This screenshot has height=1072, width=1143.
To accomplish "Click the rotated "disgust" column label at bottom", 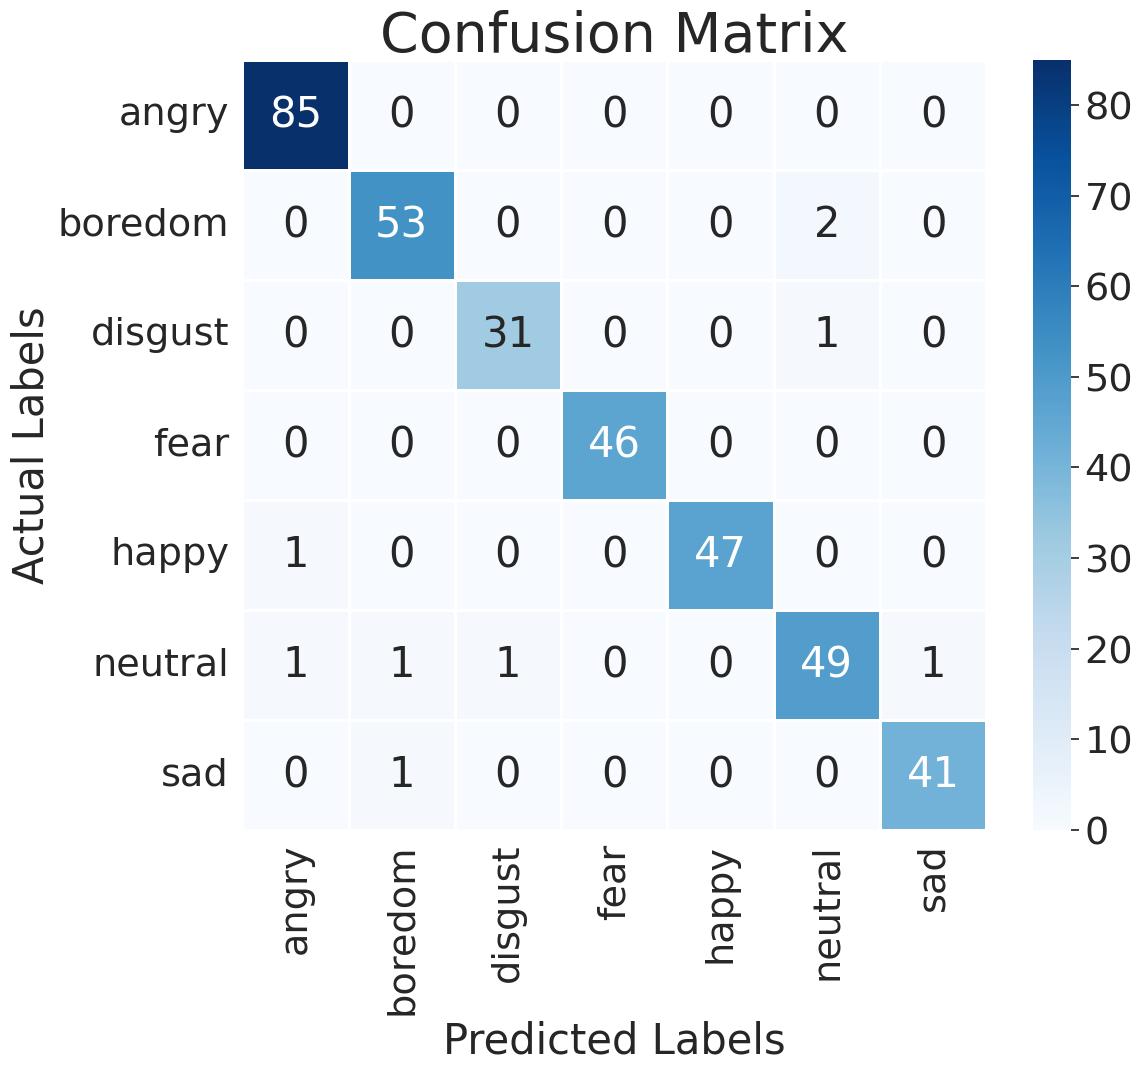I will coord(508,915).
